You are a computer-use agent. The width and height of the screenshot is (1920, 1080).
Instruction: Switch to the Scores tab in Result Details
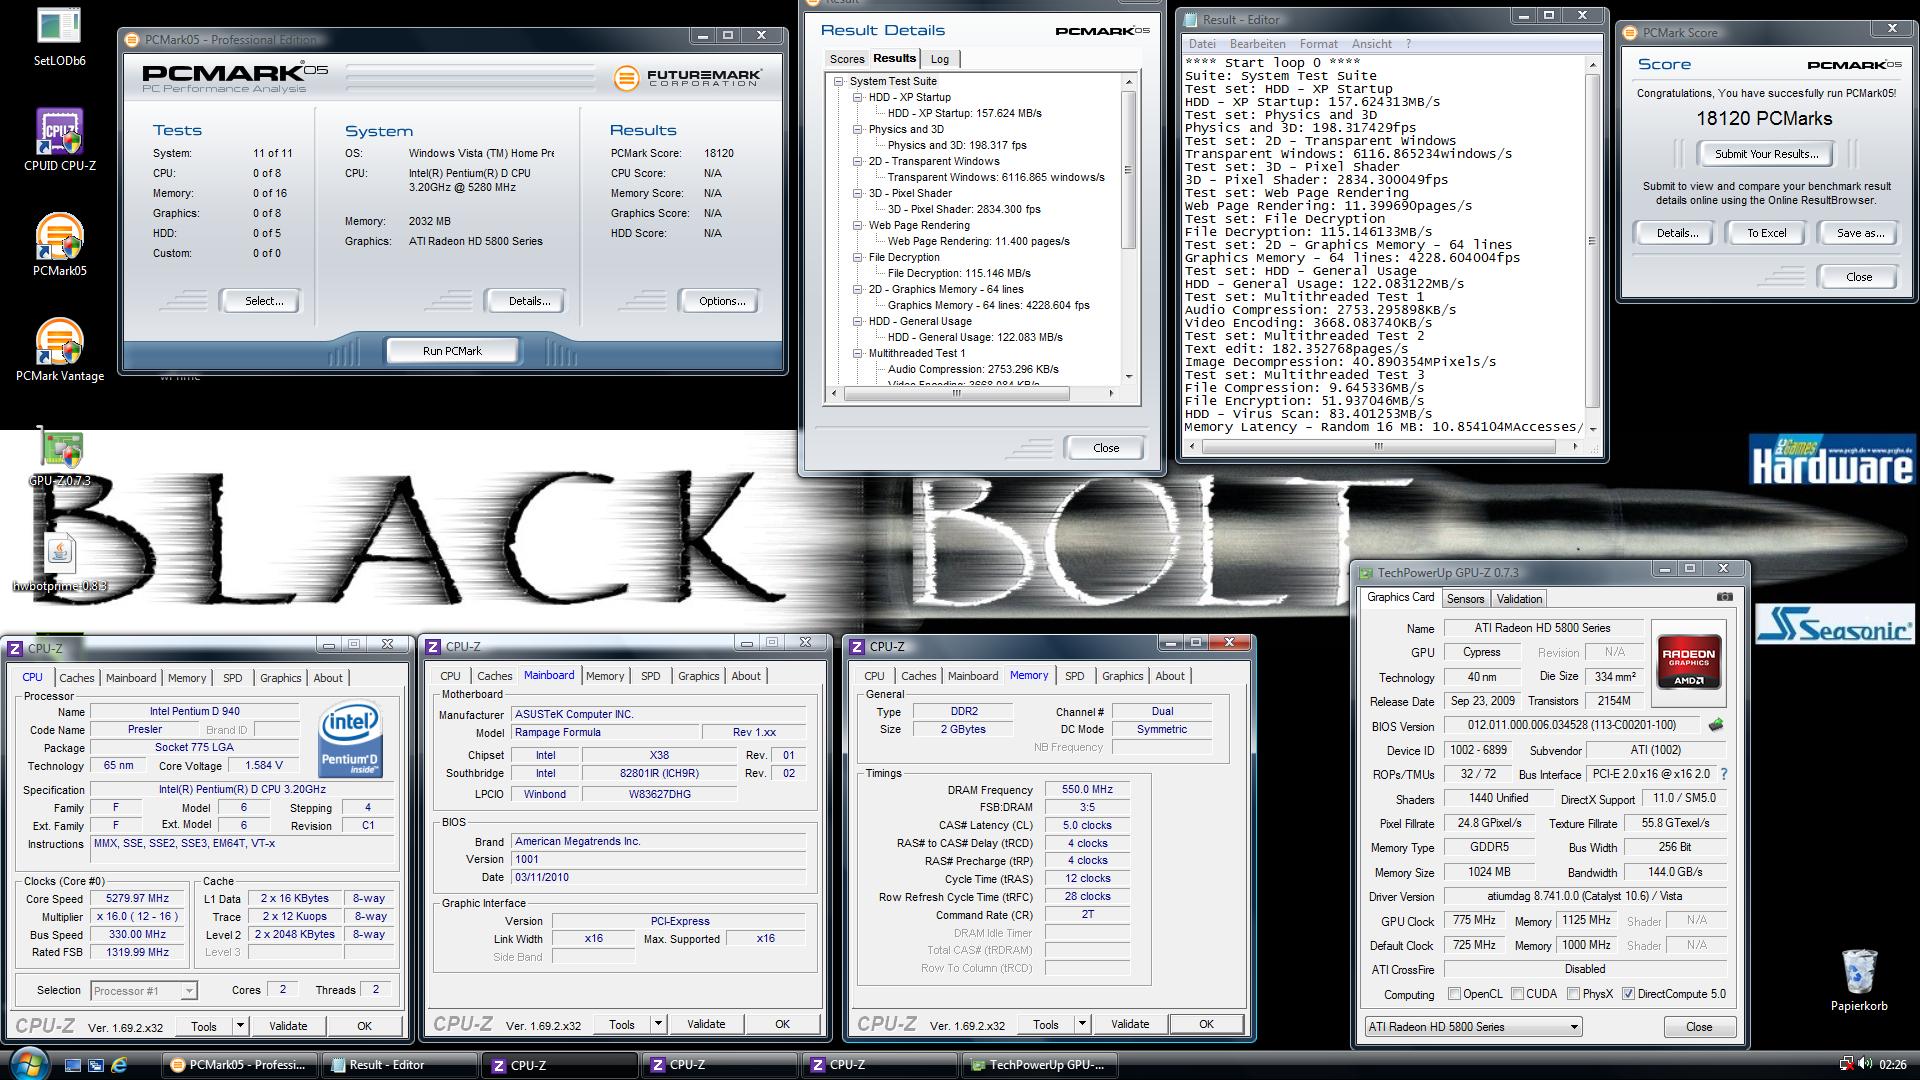[x=846, y=59]
